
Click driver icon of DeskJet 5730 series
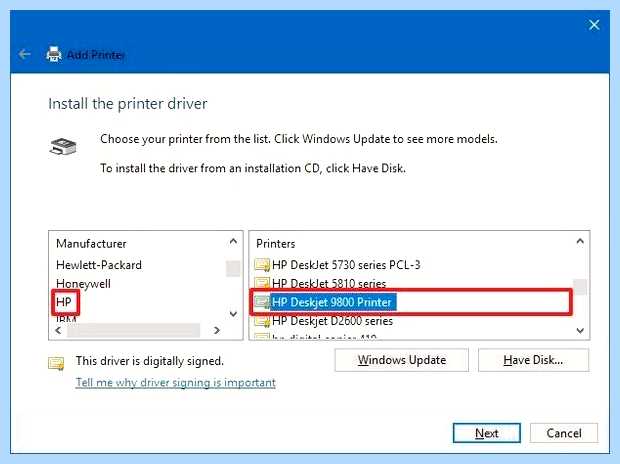pyautogui.click(x=262, y=265)
